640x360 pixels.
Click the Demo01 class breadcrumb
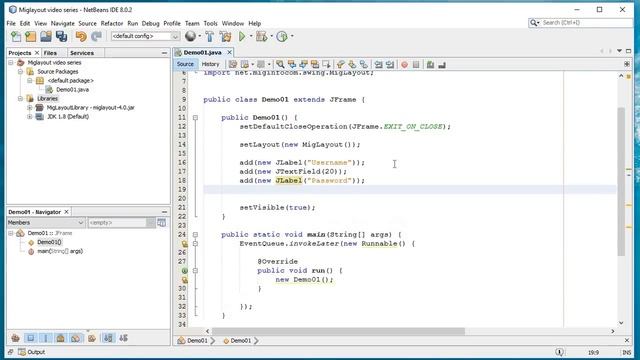click(x=197, y=340)
